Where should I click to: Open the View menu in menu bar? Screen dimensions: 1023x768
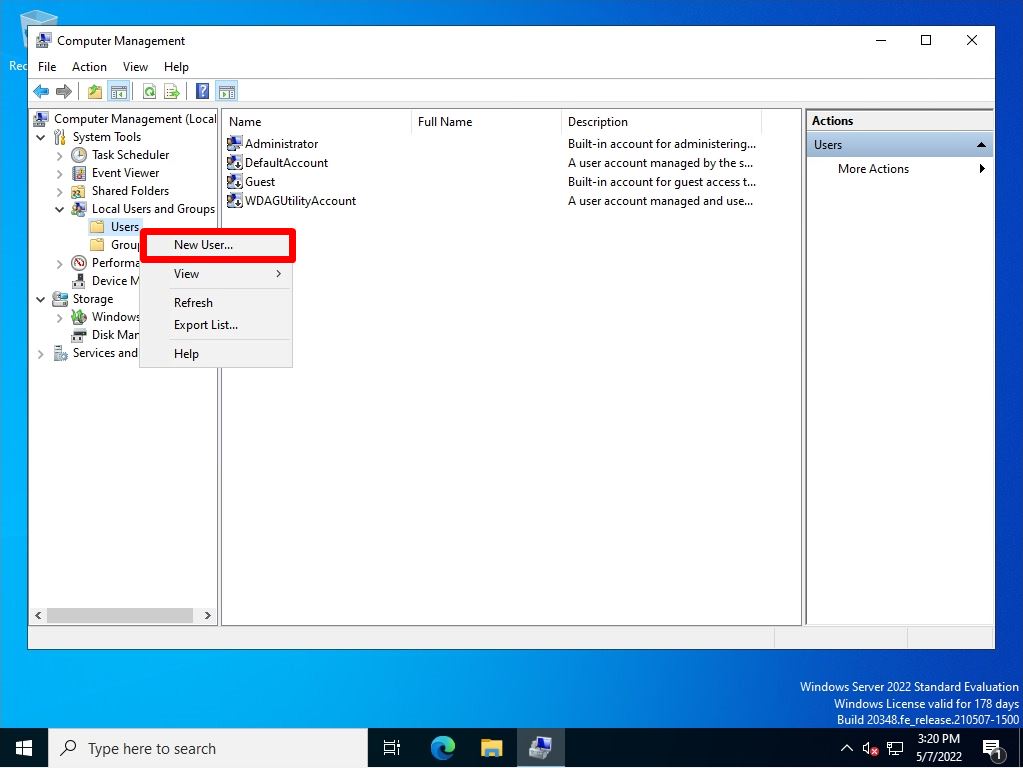click(x=135, y=67)
